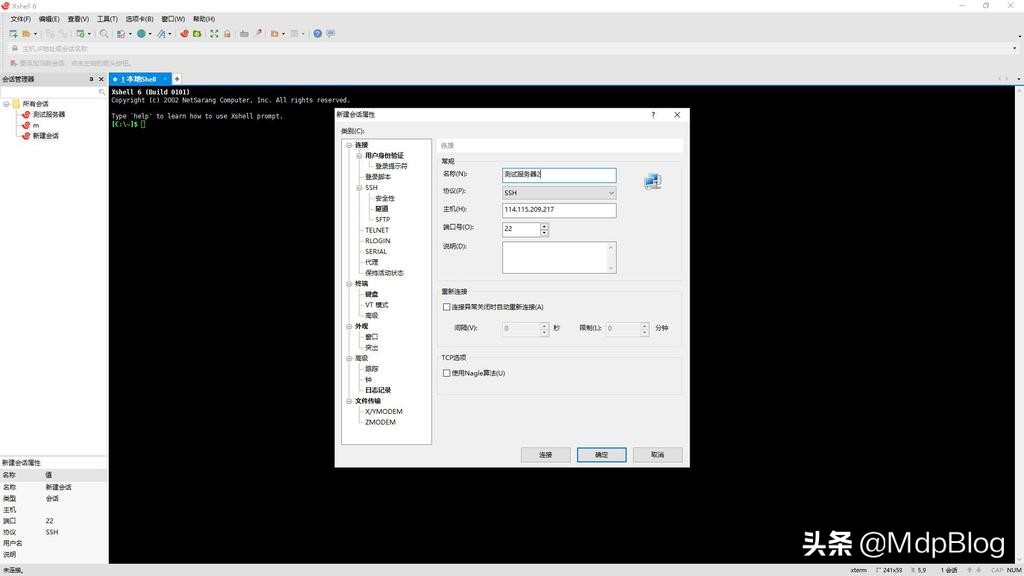Image resolution: width=1024 pixels, height=576 pixels.
Task: Click the Open sessions folder toolbar icon
Action: (x=25, y=33)
